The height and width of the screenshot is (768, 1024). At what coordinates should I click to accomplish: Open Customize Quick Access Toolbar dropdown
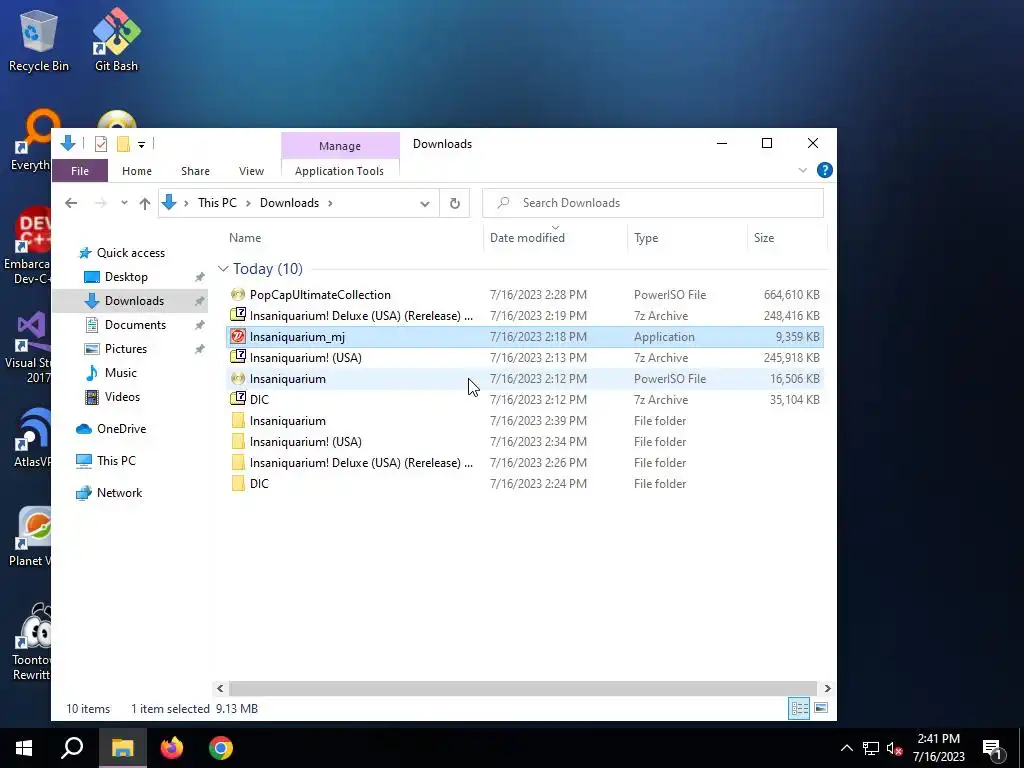pyautogui.click(x=141, y=144)
